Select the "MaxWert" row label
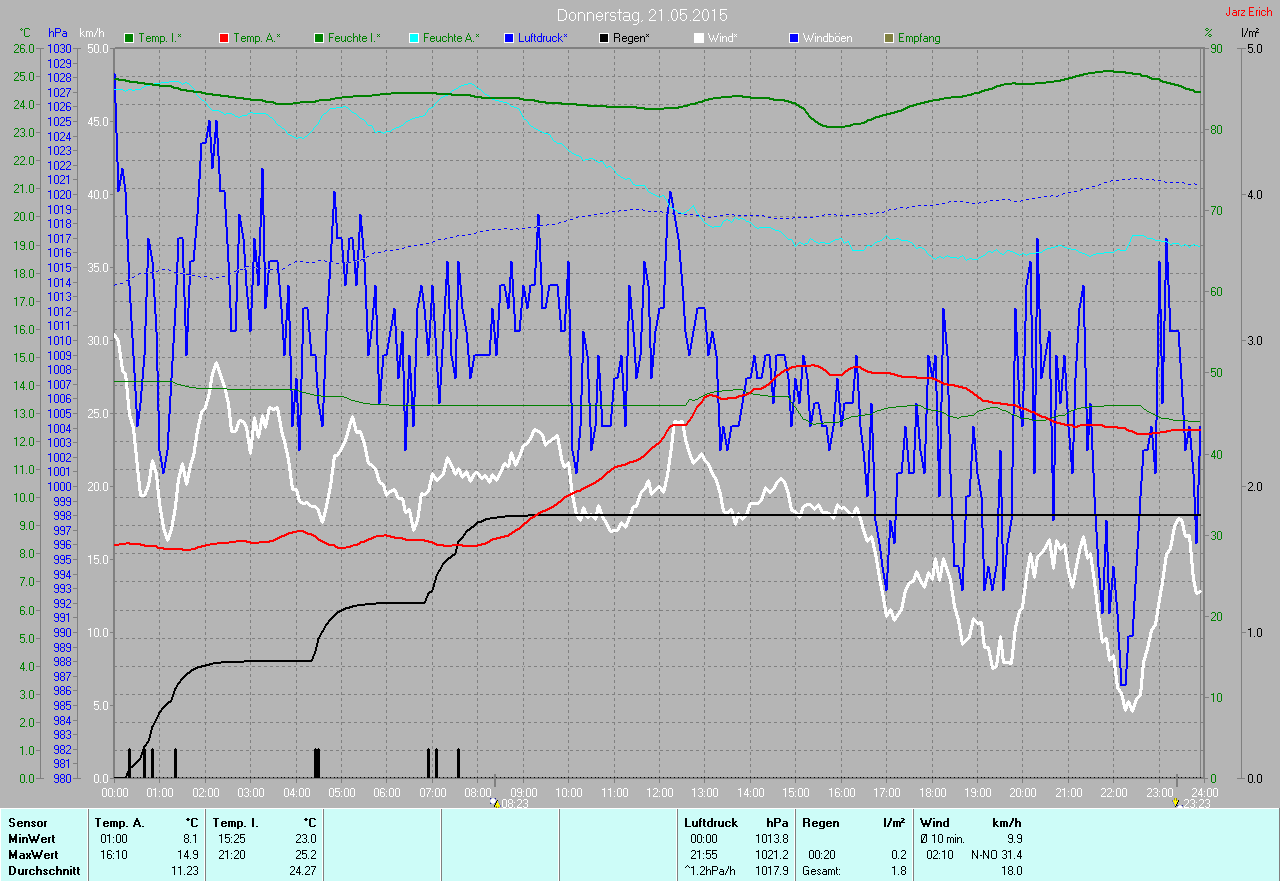The width and height of the screenshot is (1280, 881). pyautogui.click(x=33, y=854)
